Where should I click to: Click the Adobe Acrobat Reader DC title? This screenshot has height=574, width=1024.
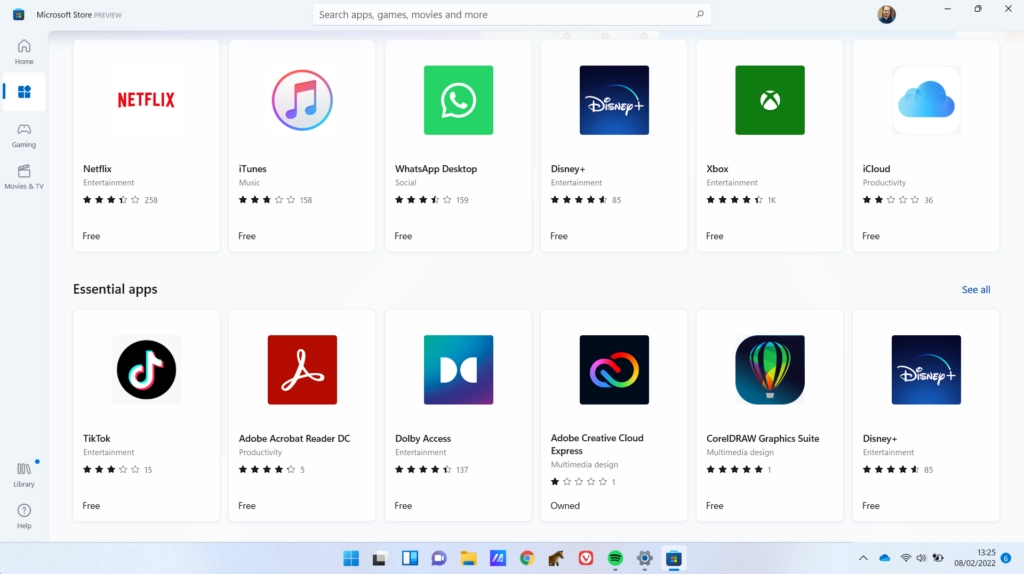click(x=295, y=438)
